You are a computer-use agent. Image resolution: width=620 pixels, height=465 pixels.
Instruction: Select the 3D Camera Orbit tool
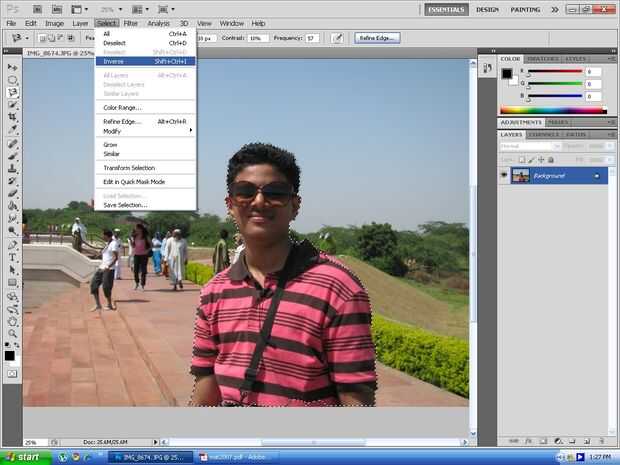click(x=12, y=309)
